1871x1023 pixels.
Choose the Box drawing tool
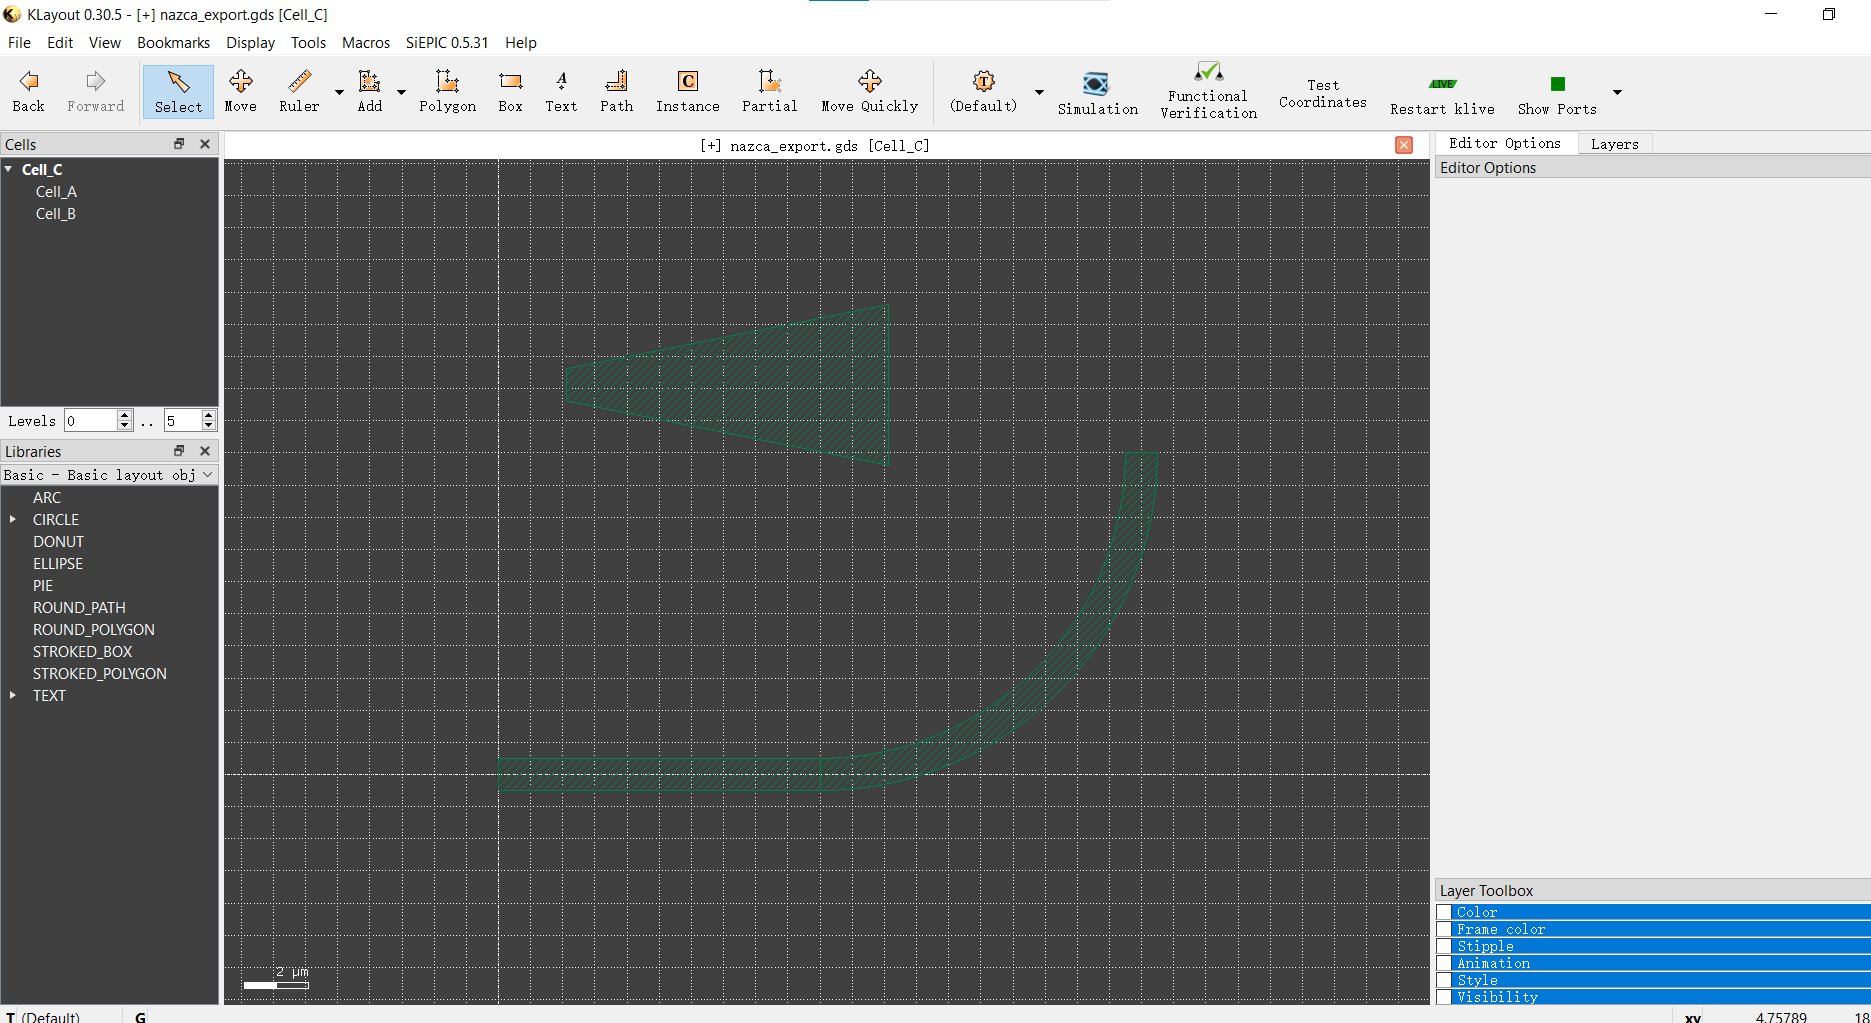pos(510,91)
